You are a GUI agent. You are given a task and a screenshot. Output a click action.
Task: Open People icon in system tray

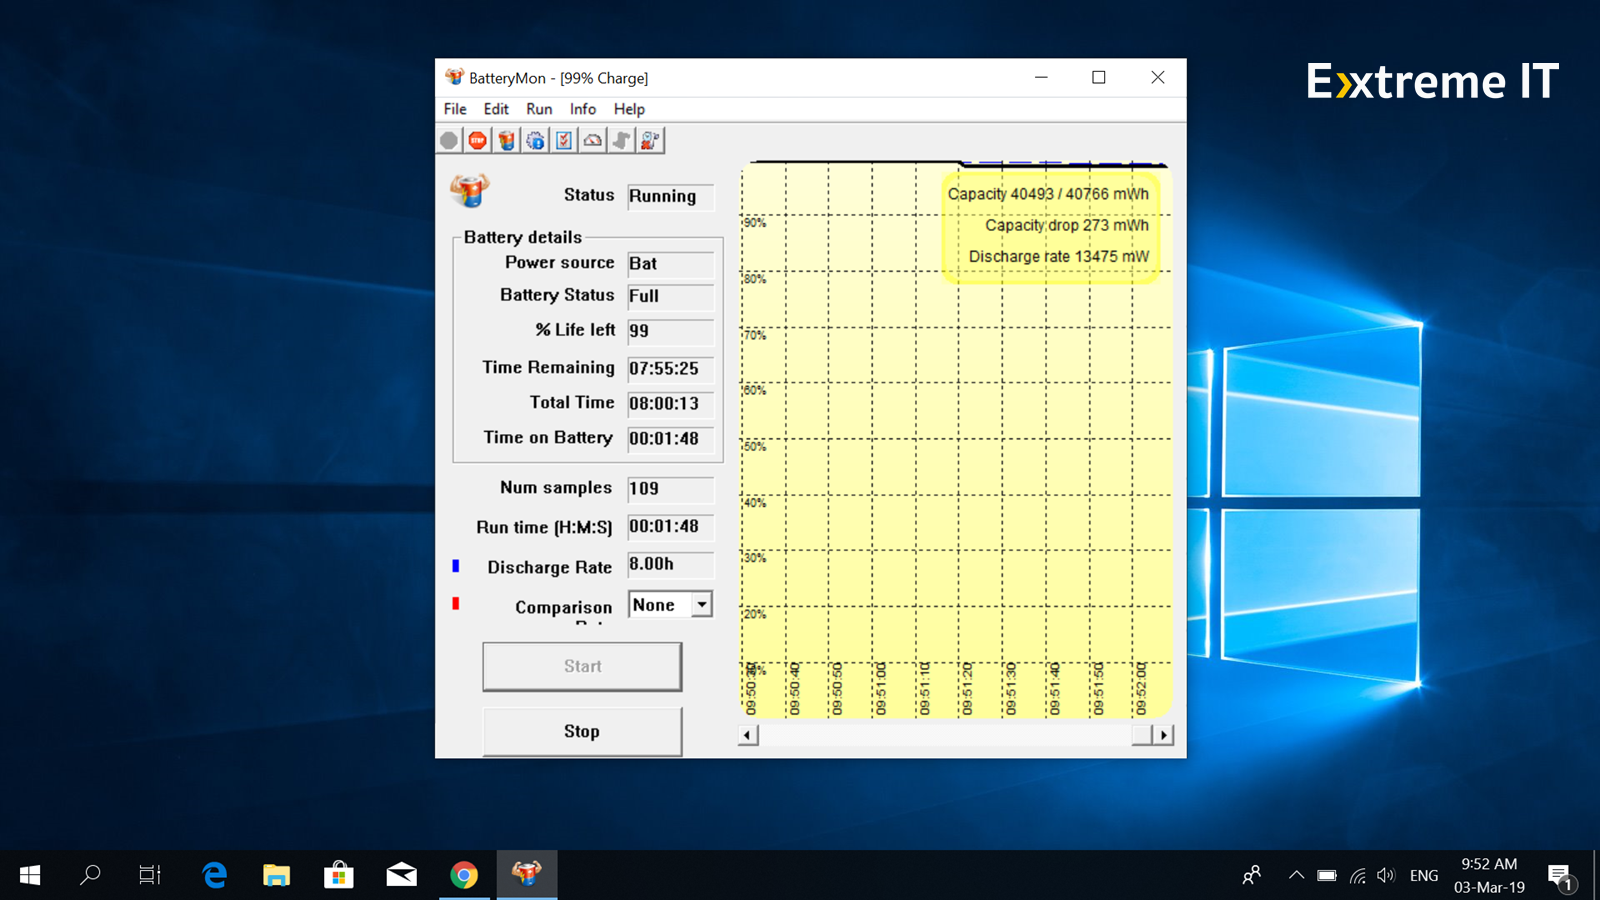pos(1252,875)
